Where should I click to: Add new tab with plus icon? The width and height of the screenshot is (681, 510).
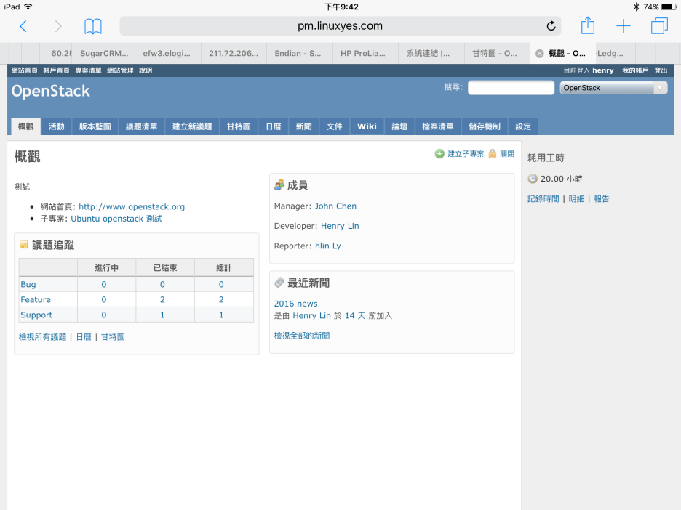(623, 26)
